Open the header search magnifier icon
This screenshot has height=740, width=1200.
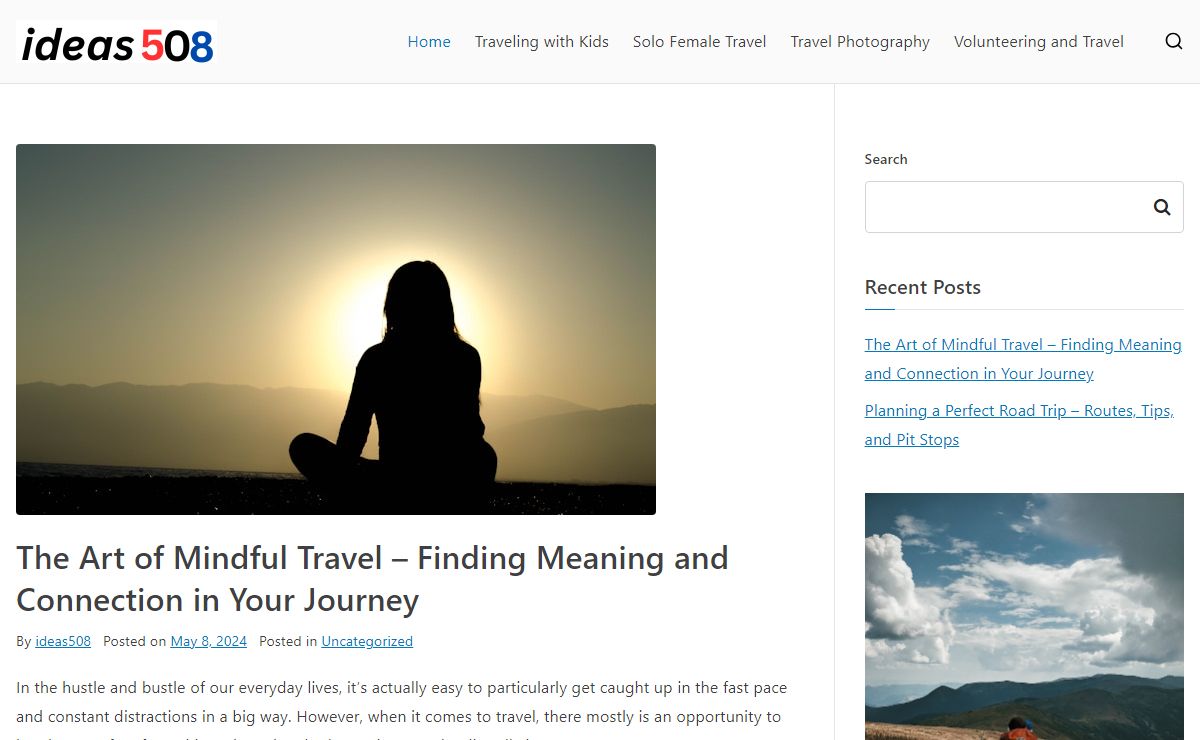pos(1174,41)
